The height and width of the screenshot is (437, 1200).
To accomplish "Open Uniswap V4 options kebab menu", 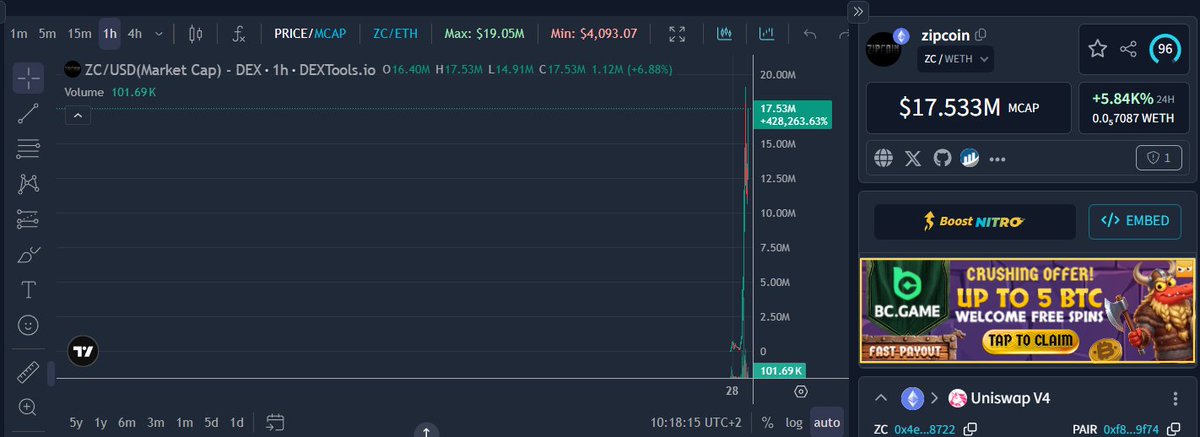I will coord(1175,398).
